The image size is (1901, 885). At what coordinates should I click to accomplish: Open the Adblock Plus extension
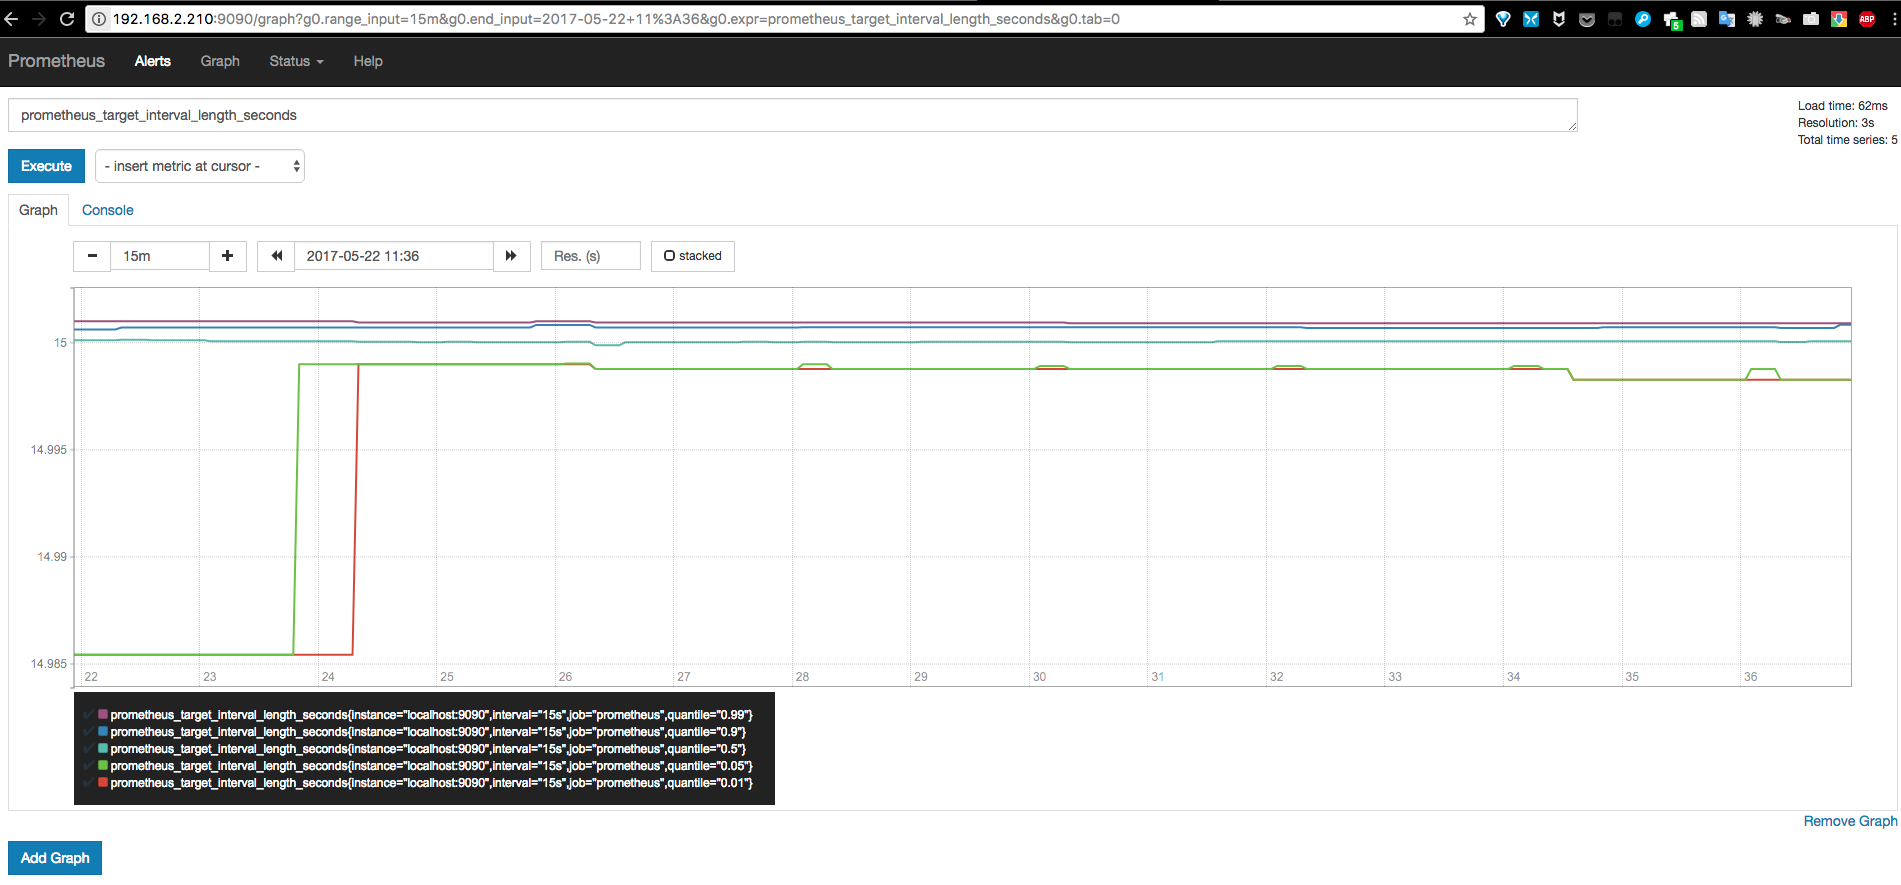(1867, 19)
